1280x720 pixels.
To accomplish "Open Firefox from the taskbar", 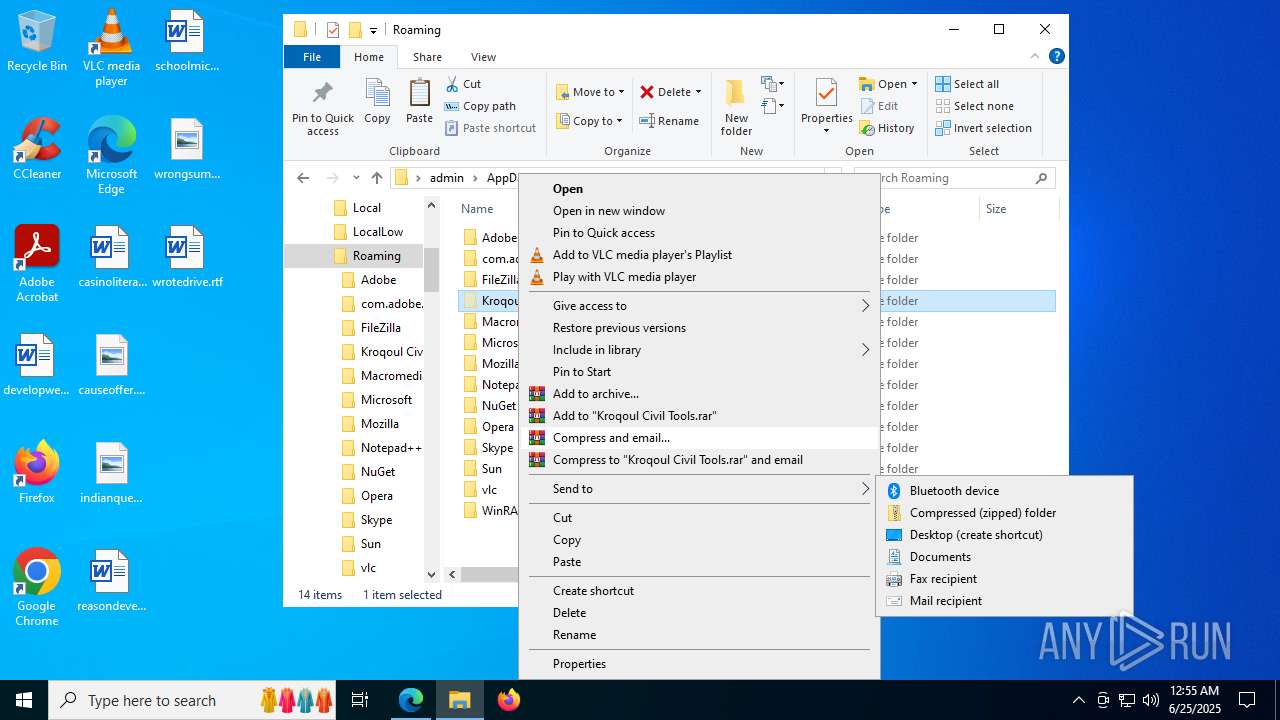I will 509,700.
